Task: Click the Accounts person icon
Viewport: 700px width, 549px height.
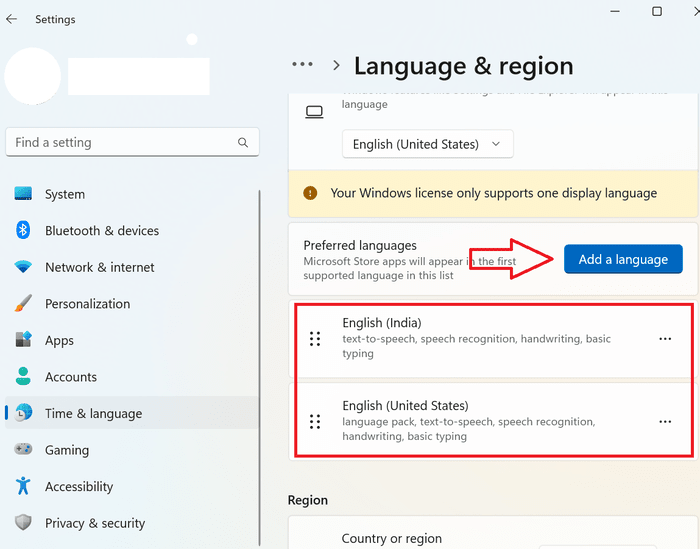Action: point(23,376)
